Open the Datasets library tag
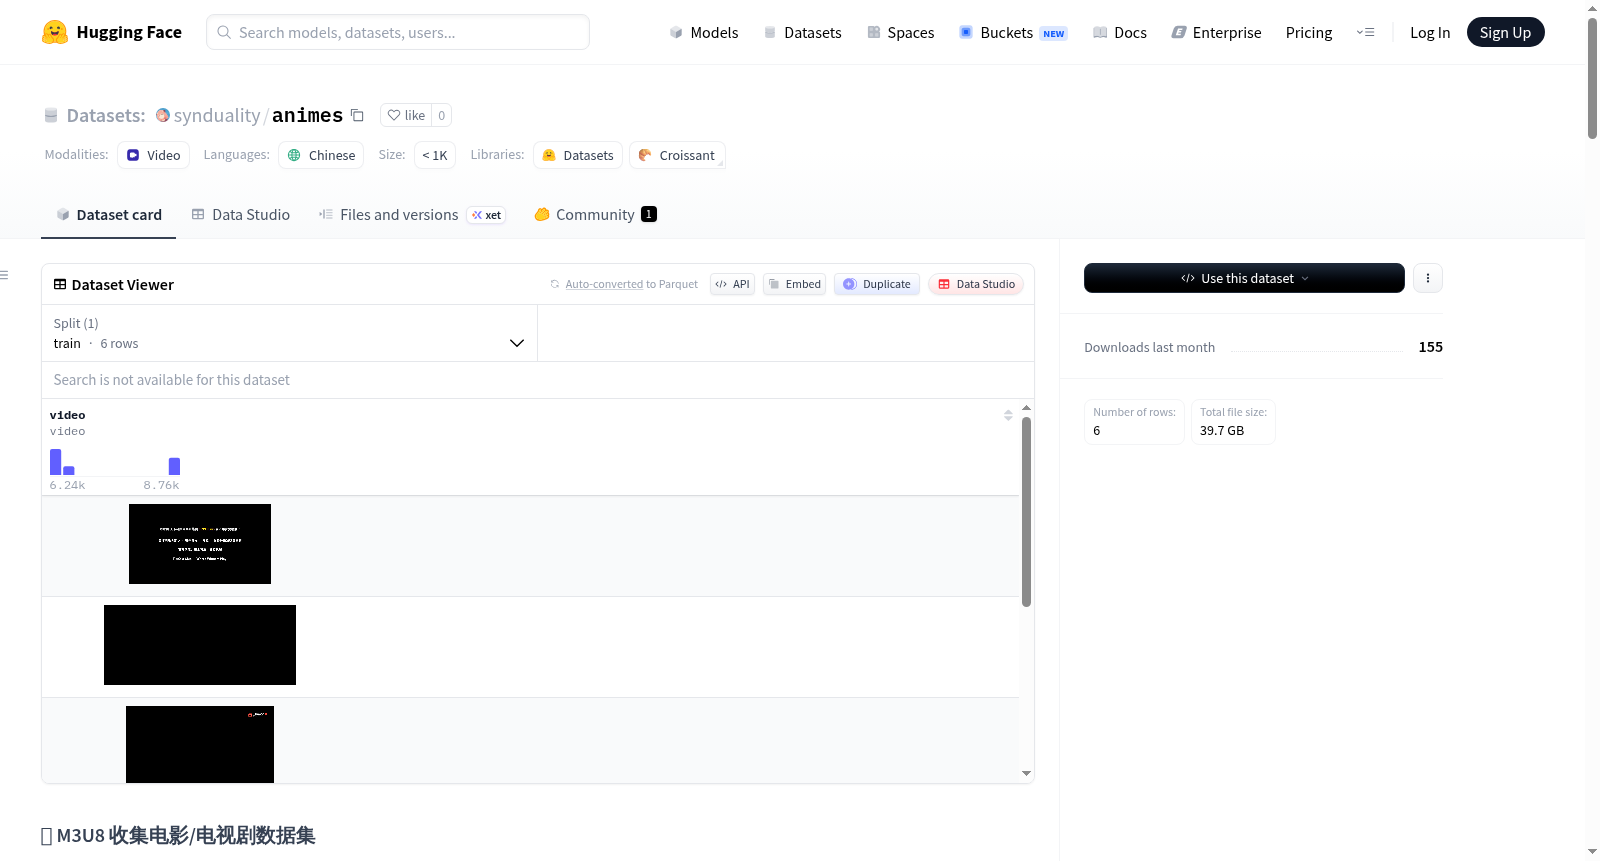The image size is (1600, 861). click(578, 155)
